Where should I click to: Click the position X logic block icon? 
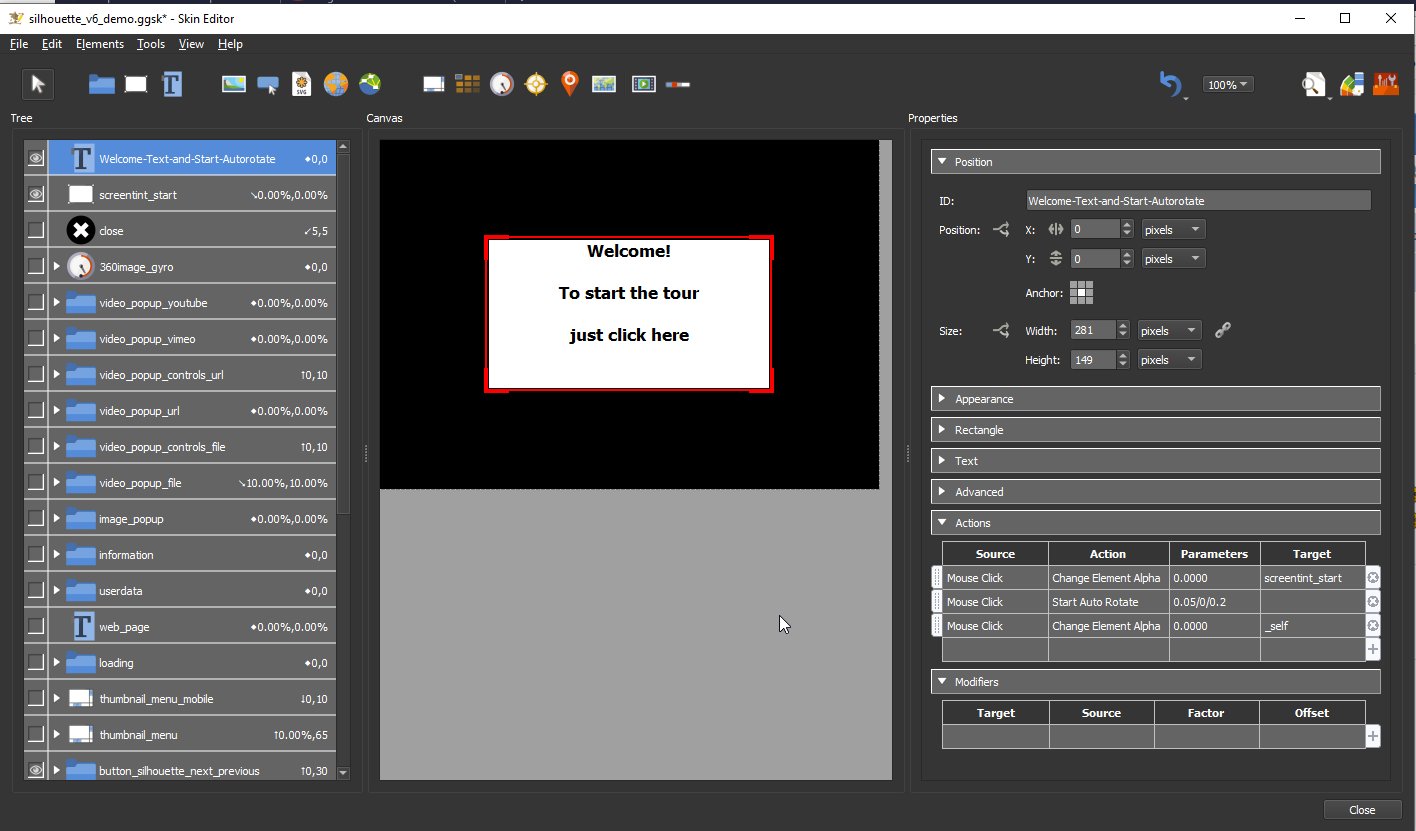[x=1000, y=230]
